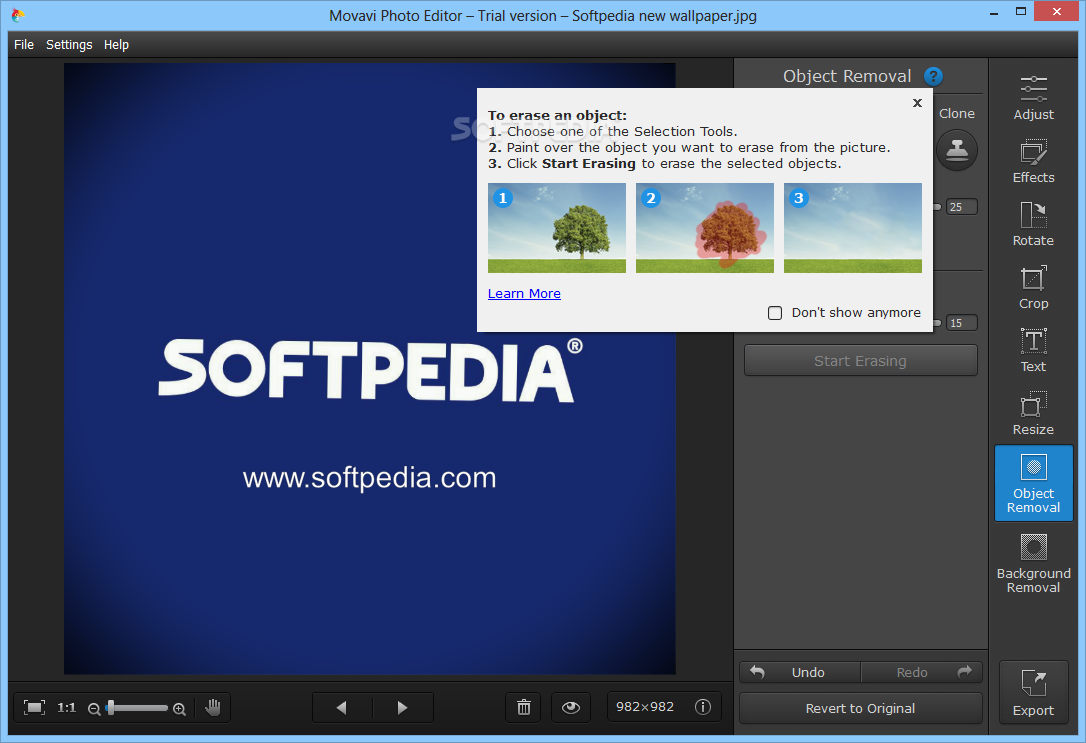1086x743 pixels.
Task: Open the Help menu
Action: (x=116, y=44)
